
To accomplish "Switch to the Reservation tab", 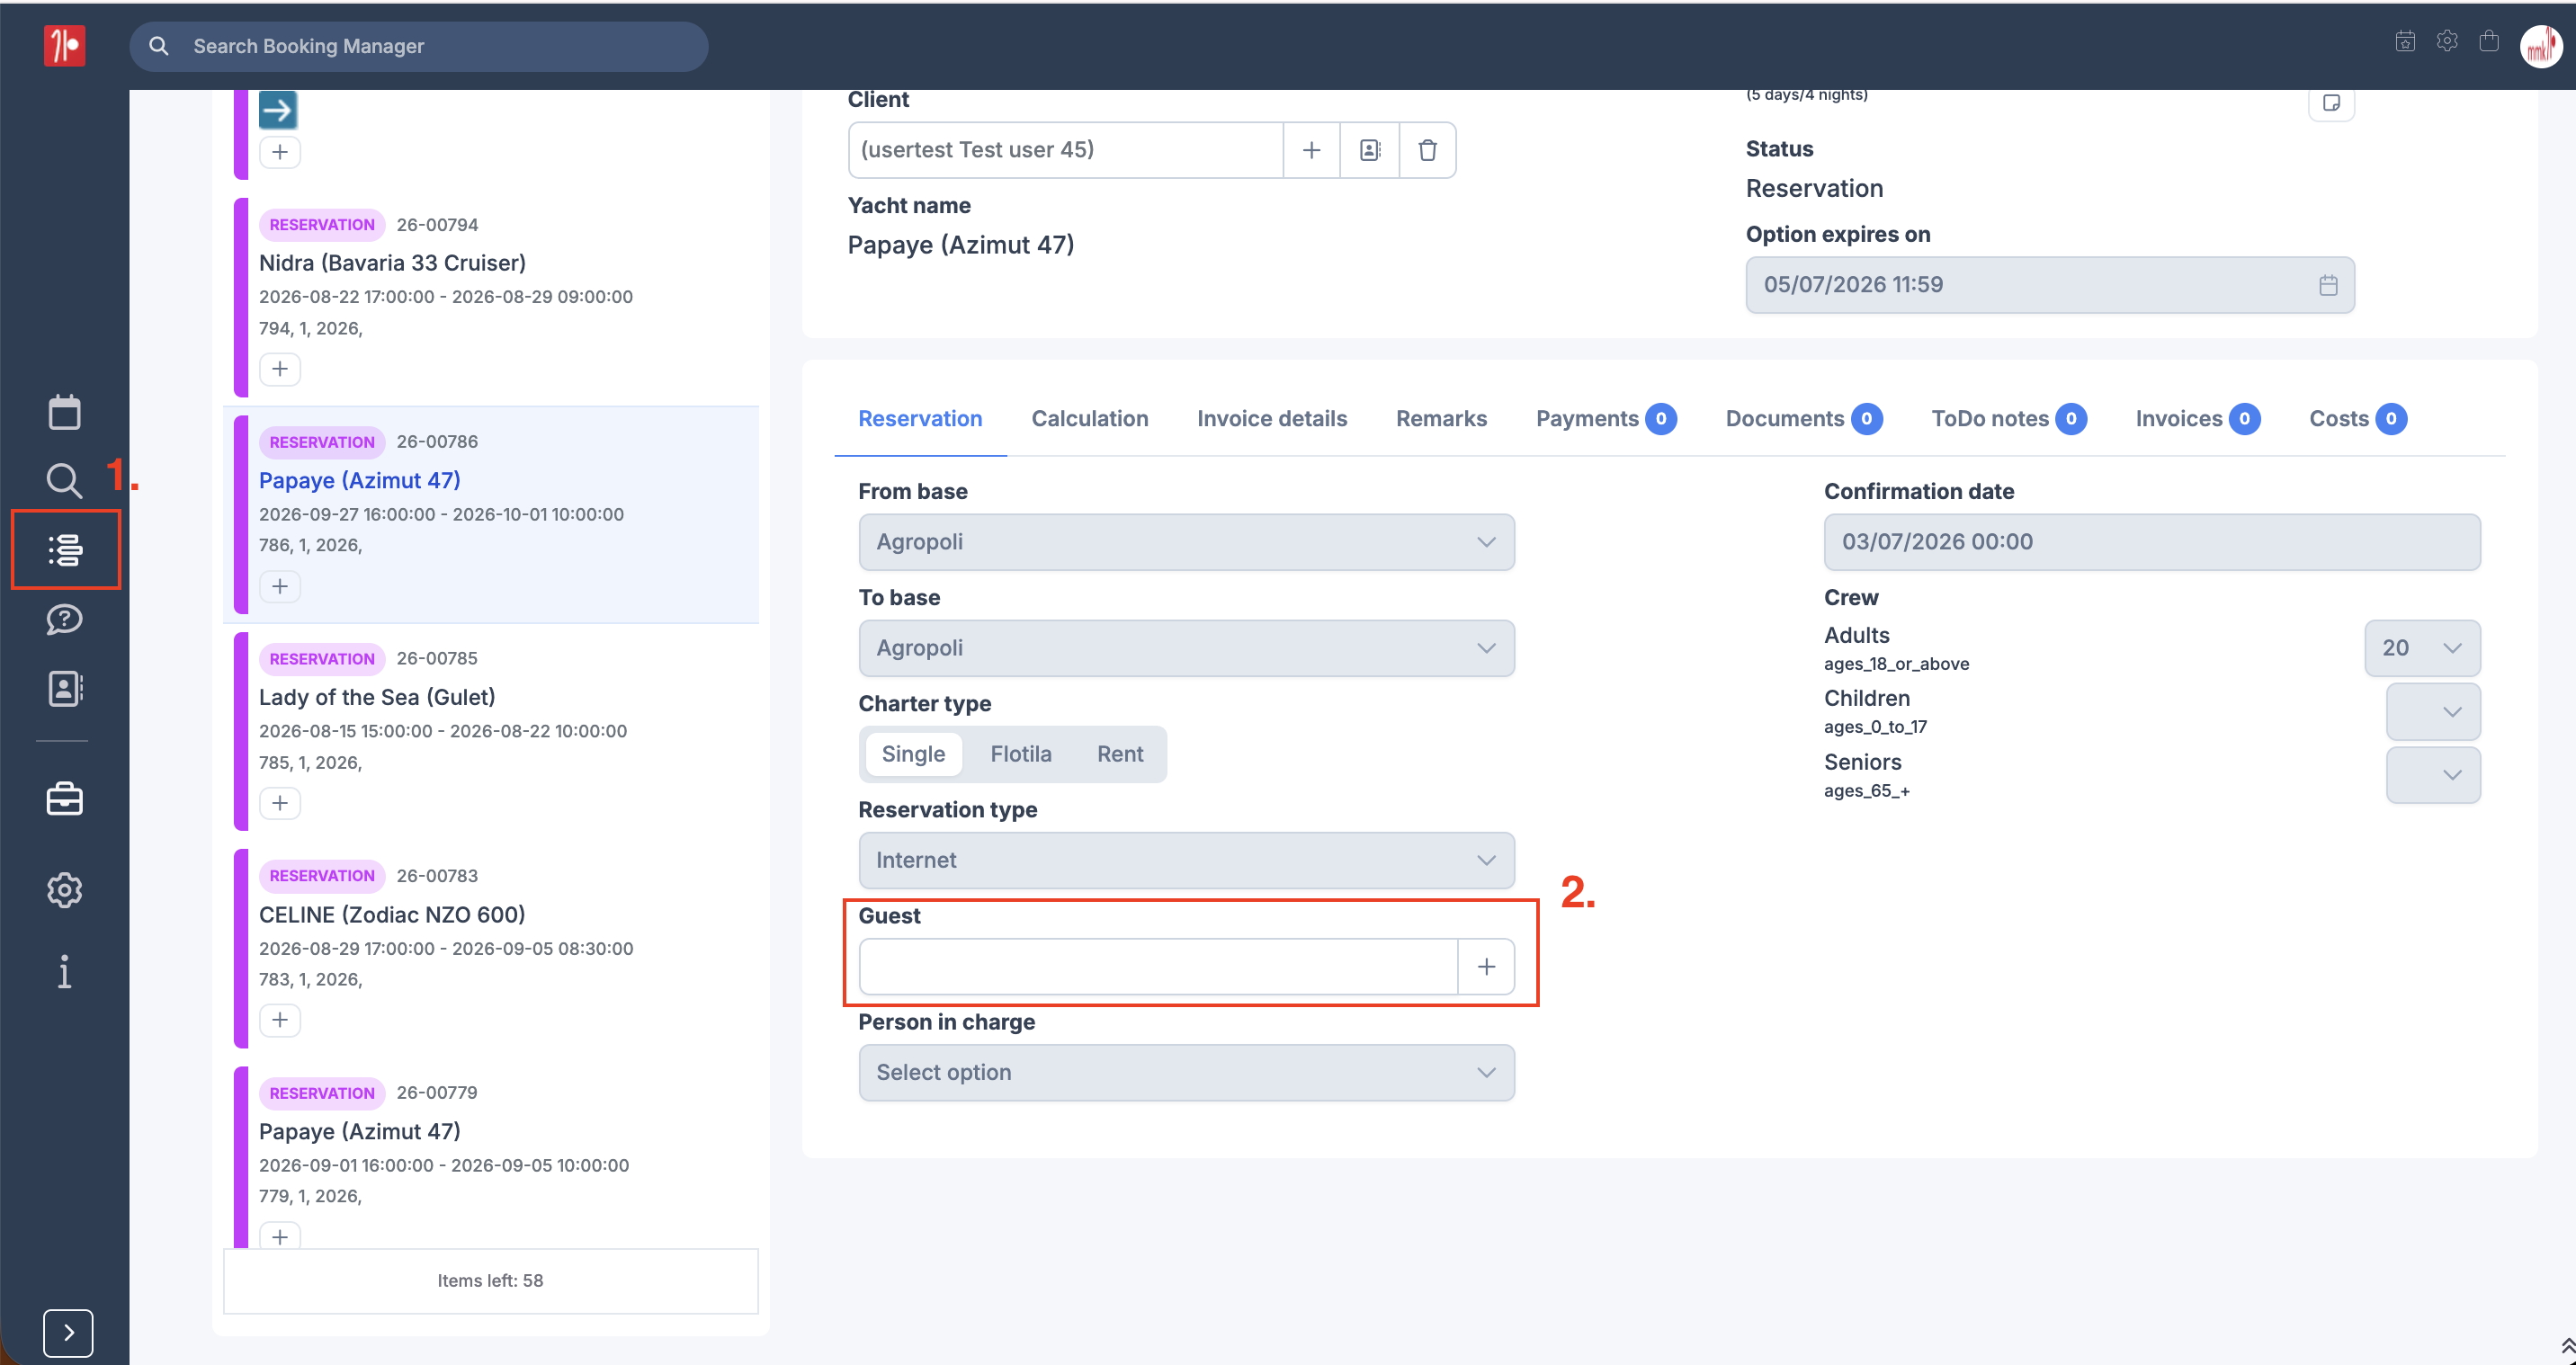I will (920, 419).
